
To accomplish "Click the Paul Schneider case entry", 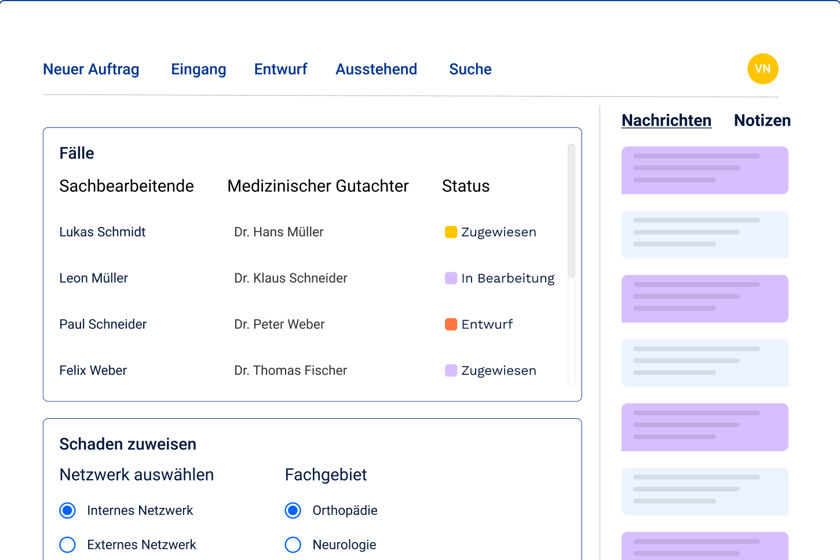I will [103, 324].
